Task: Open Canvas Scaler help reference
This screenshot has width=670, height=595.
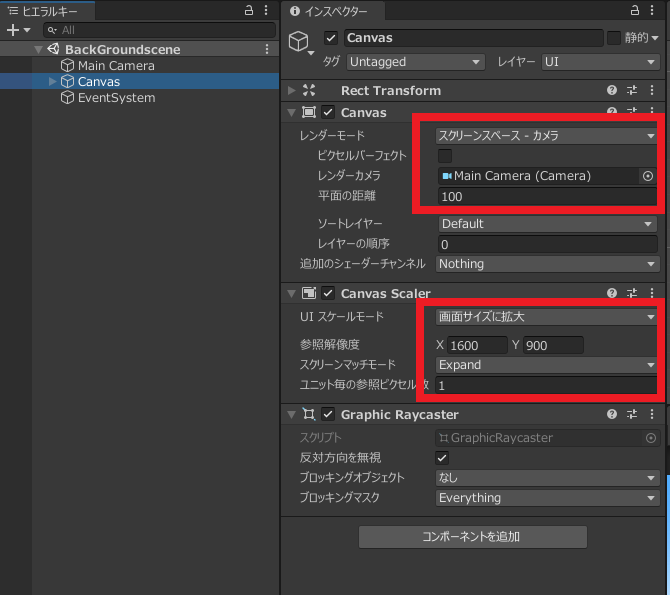Action: pyautogui.click(x=612, y=293)
